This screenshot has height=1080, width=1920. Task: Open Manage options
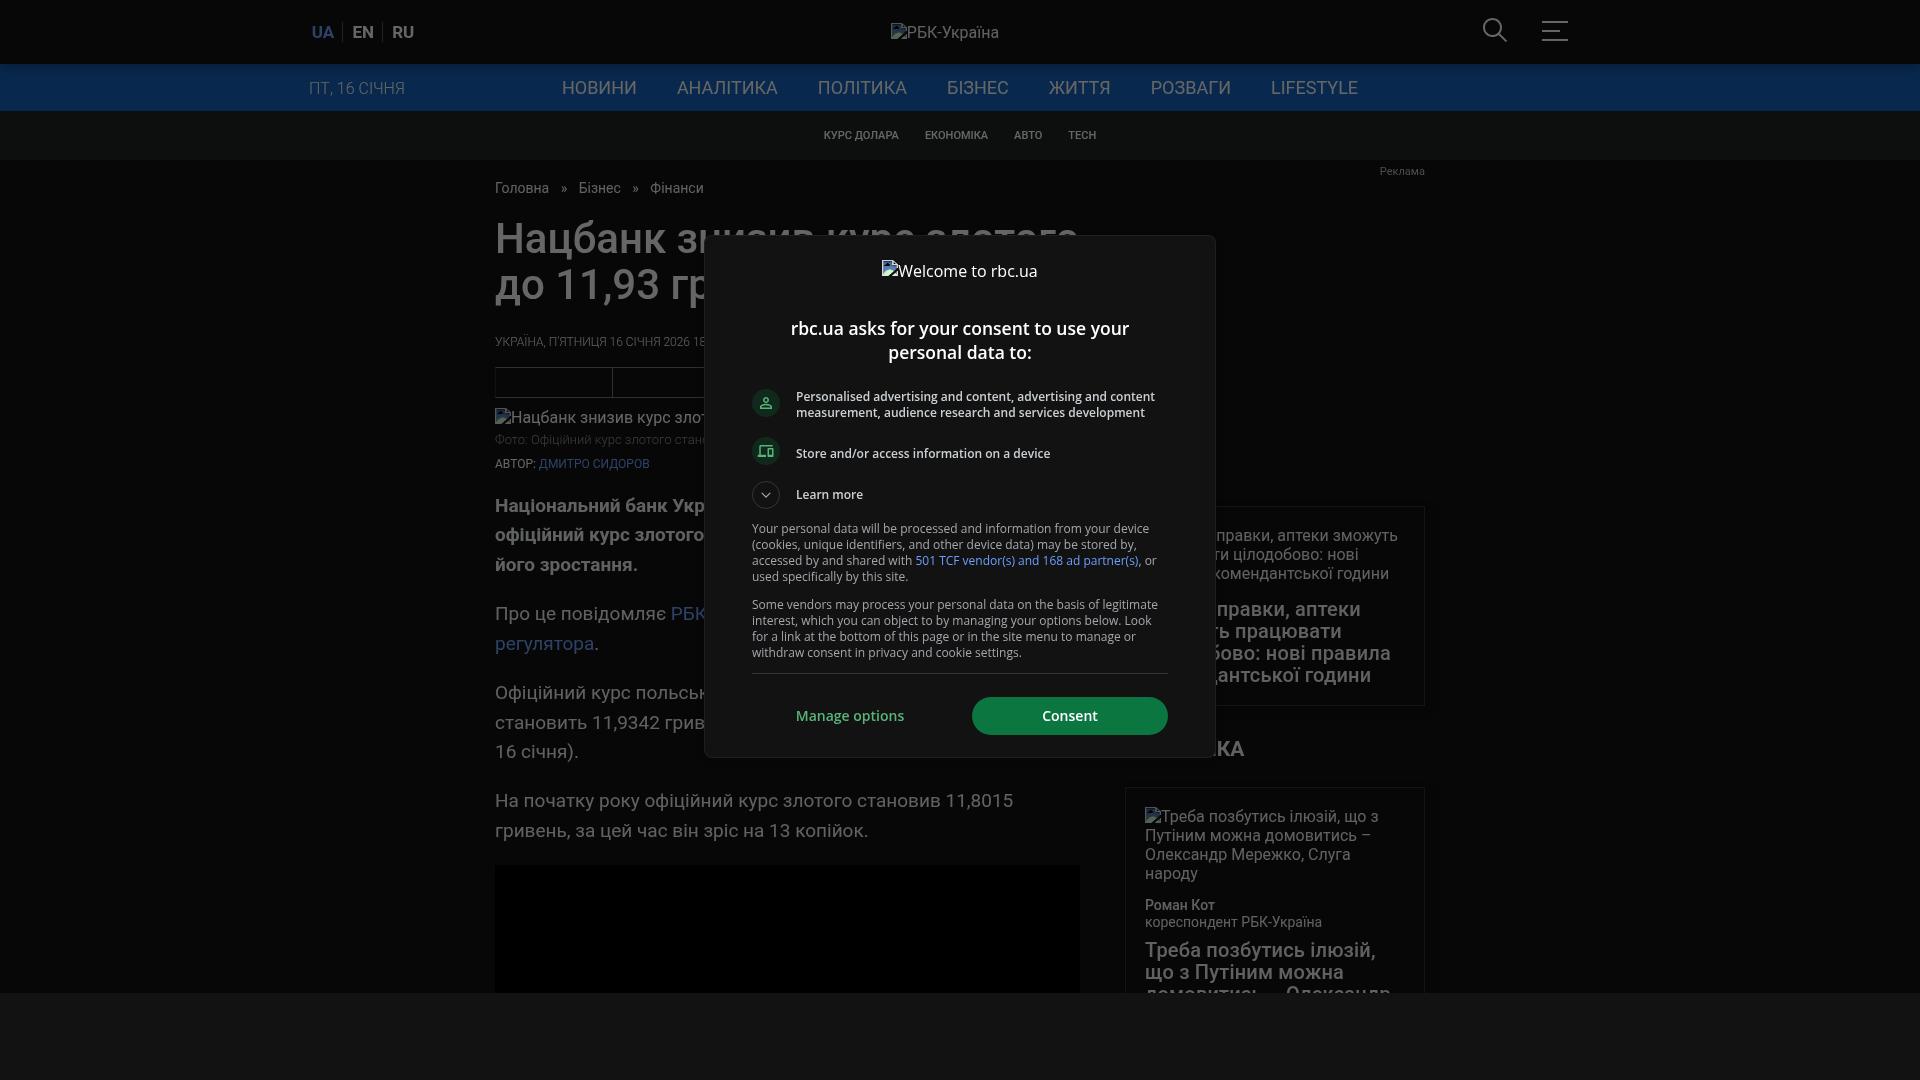(x=849, y=716)
